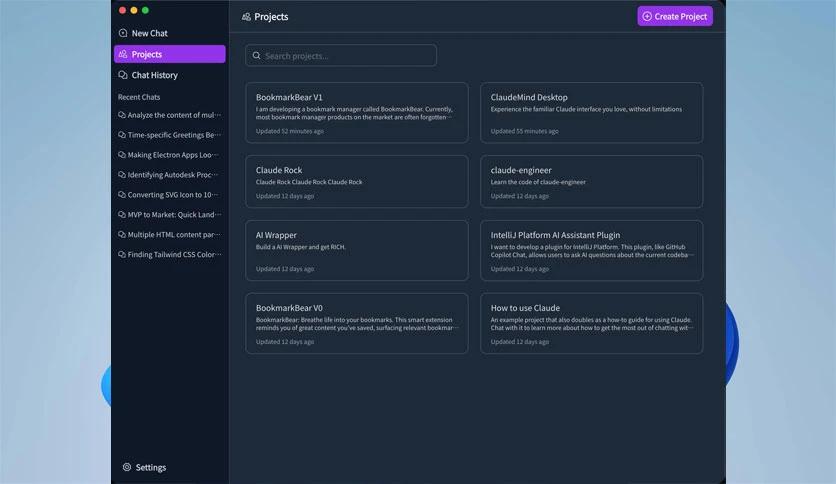Click the Create Project button
Viewport: 836px width, 484px height.
[x=675, y=17]
